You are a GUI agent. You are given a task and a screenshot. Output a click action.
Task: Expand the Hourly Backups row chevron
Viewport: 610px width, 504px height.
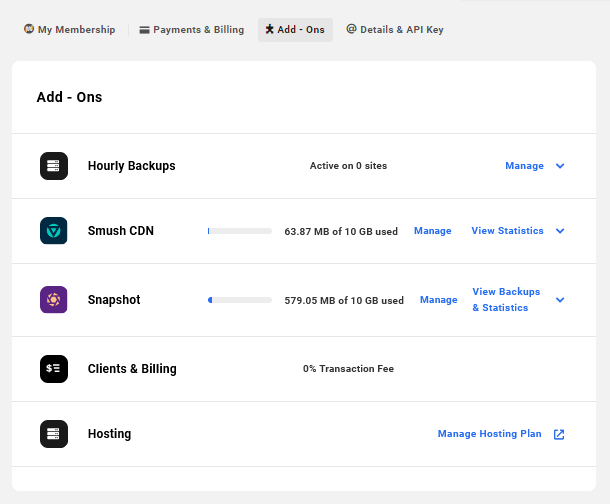[x=560, y=166]
